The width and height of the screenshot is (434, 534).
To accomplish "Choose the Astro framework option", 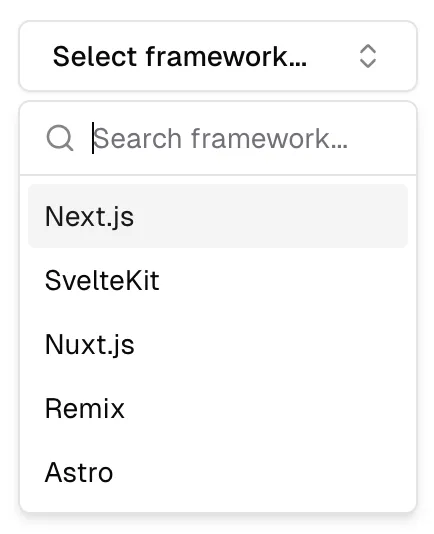I will [218, 472].
